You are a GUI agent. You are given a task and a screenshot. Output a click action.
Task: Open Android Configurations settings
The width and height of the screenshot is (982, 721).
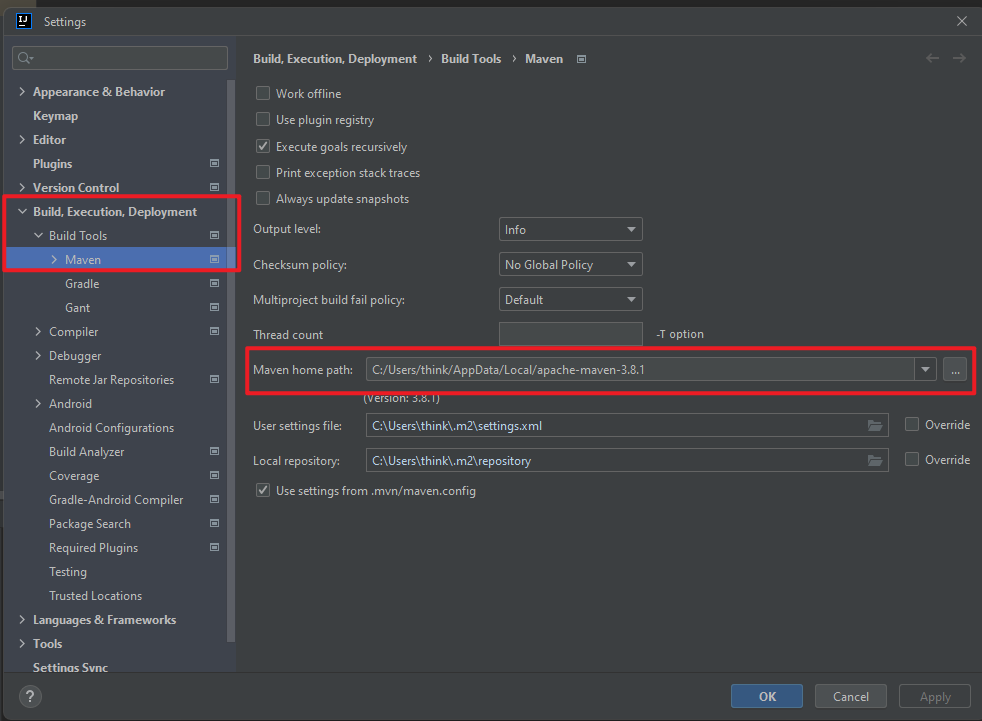tap(111, 428)
